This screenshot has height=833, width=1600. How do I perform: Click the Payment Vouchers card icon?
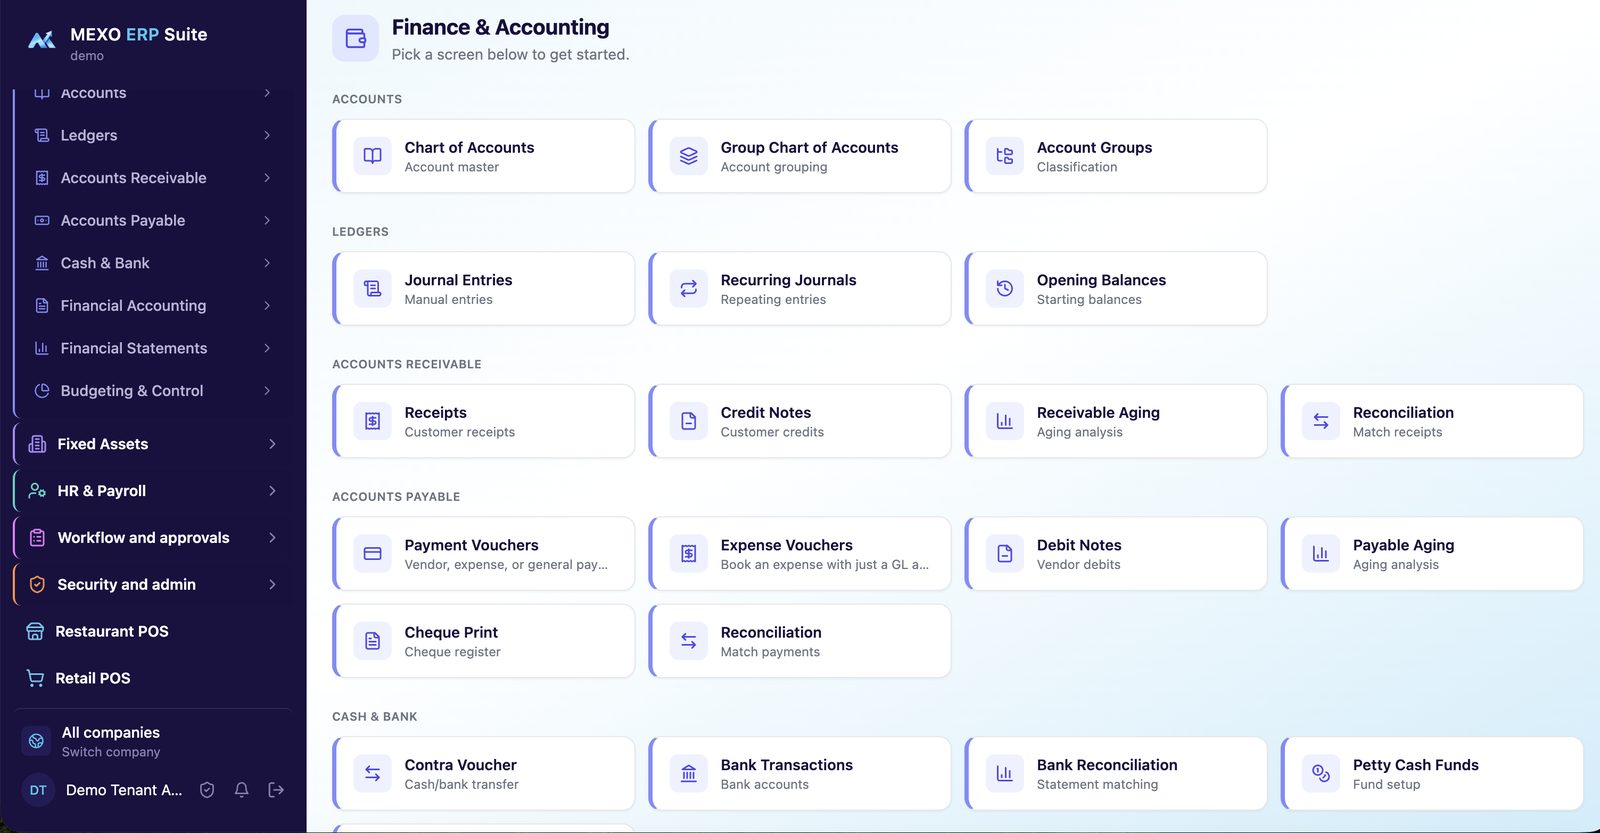pos(372,554)
